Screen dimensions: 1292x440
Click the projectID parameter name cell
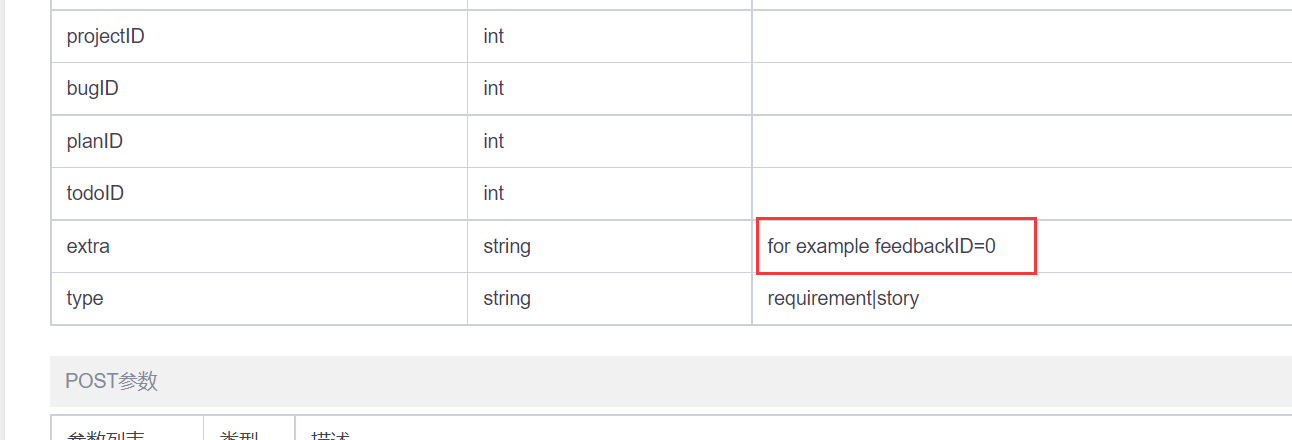click(x=106, y=37)
